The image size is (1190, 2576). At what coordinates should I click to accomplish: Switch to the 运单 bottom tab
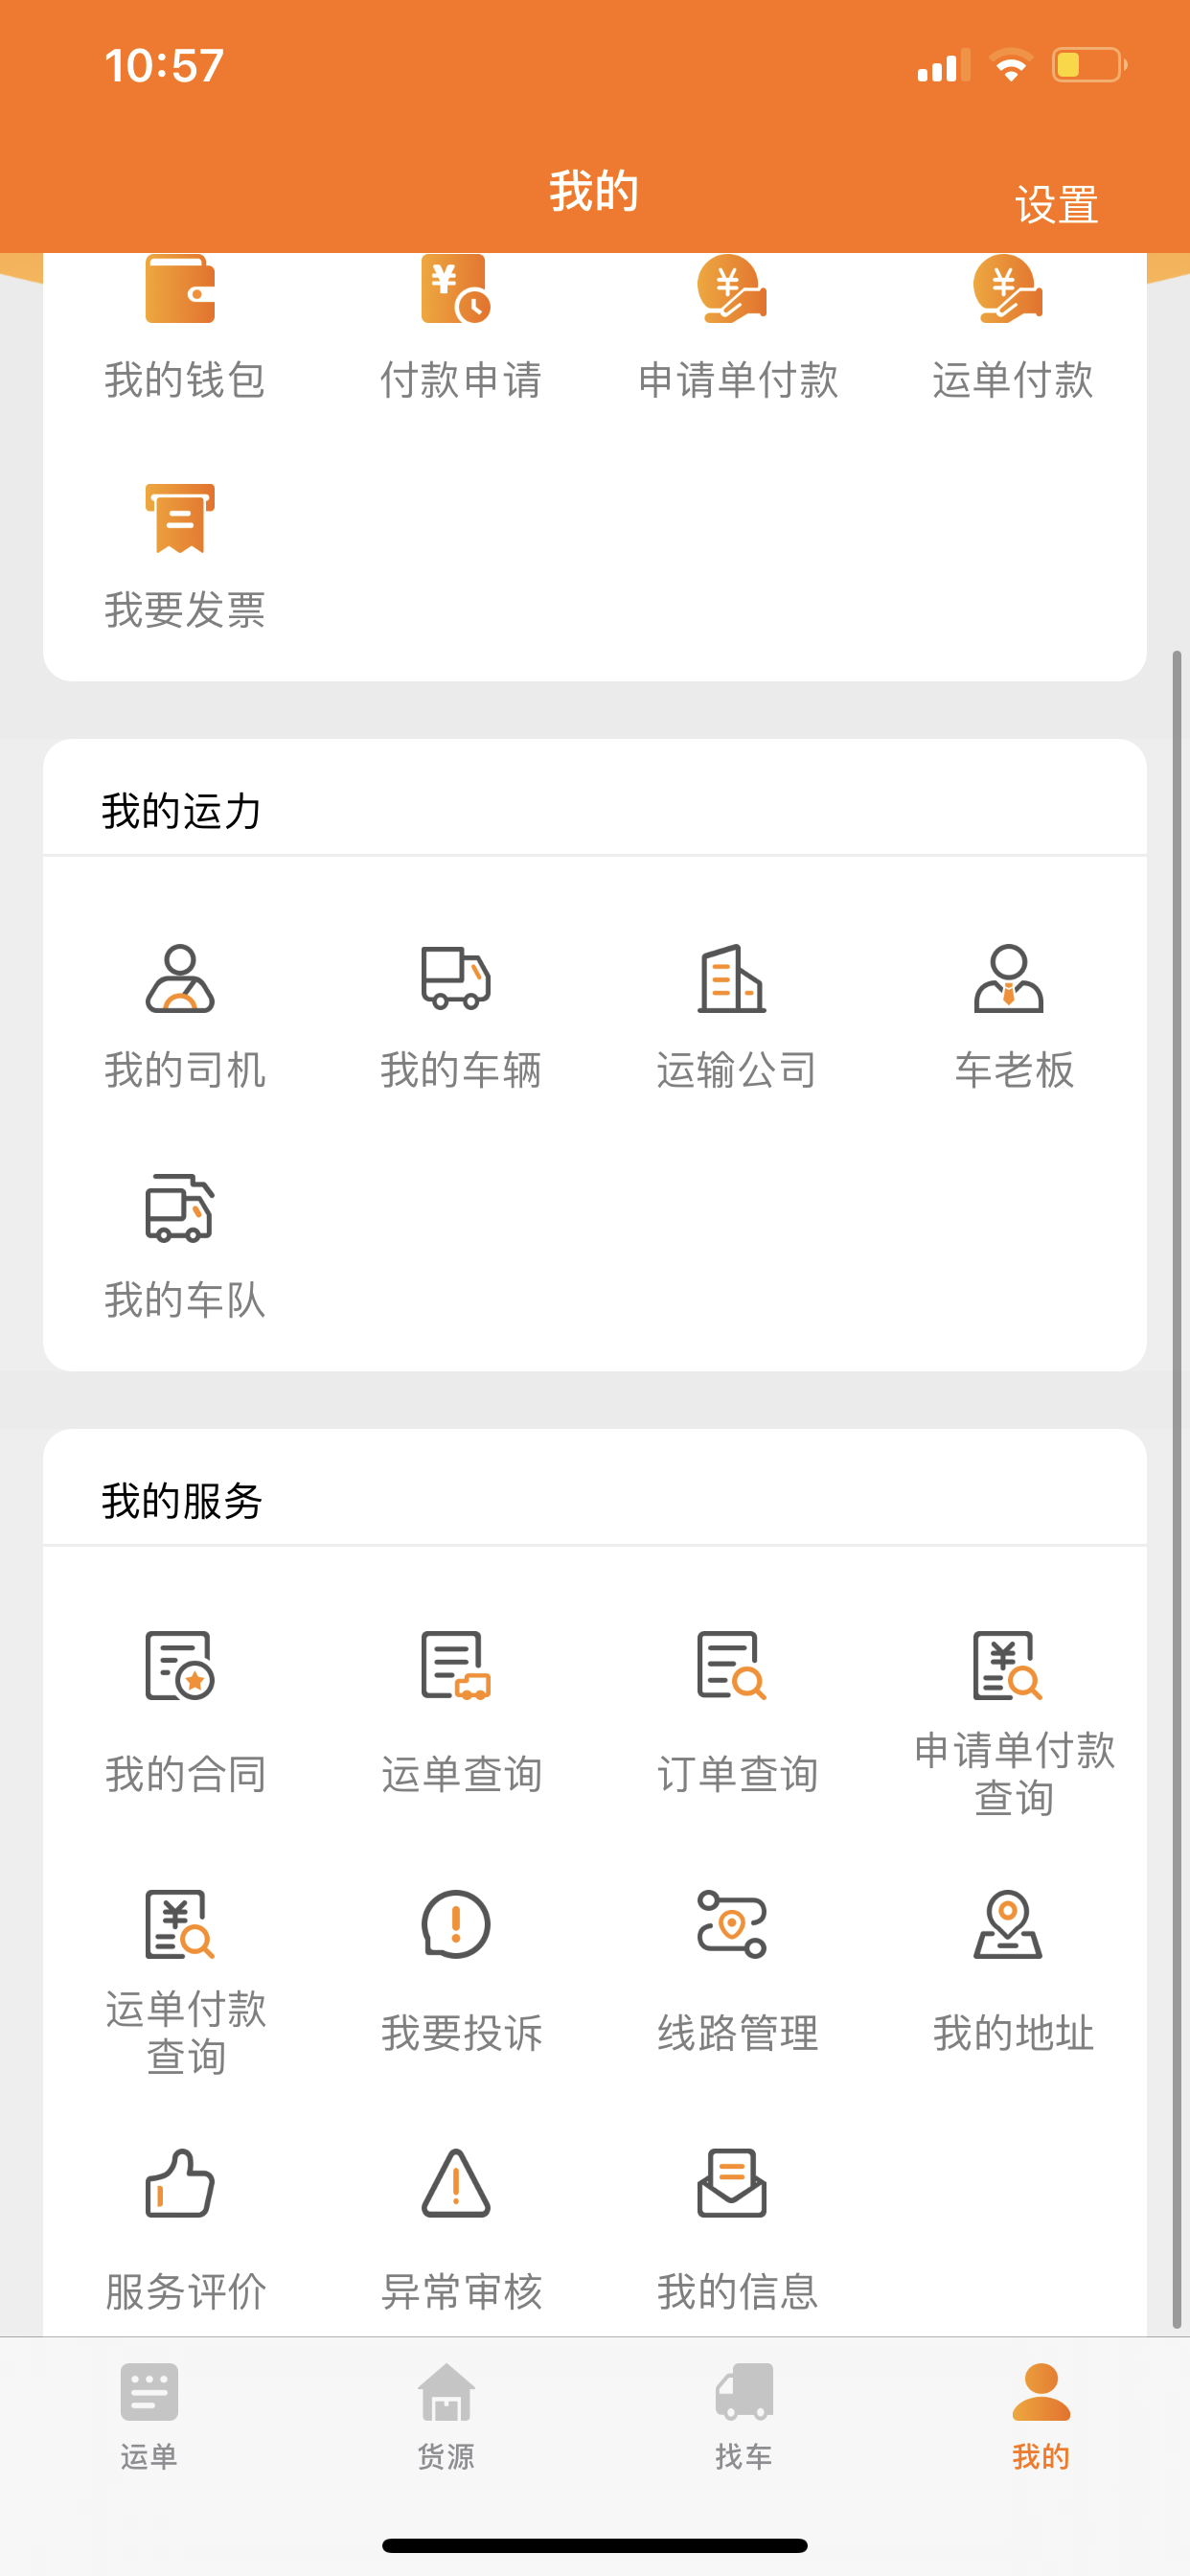click(x=149, y=2416)
